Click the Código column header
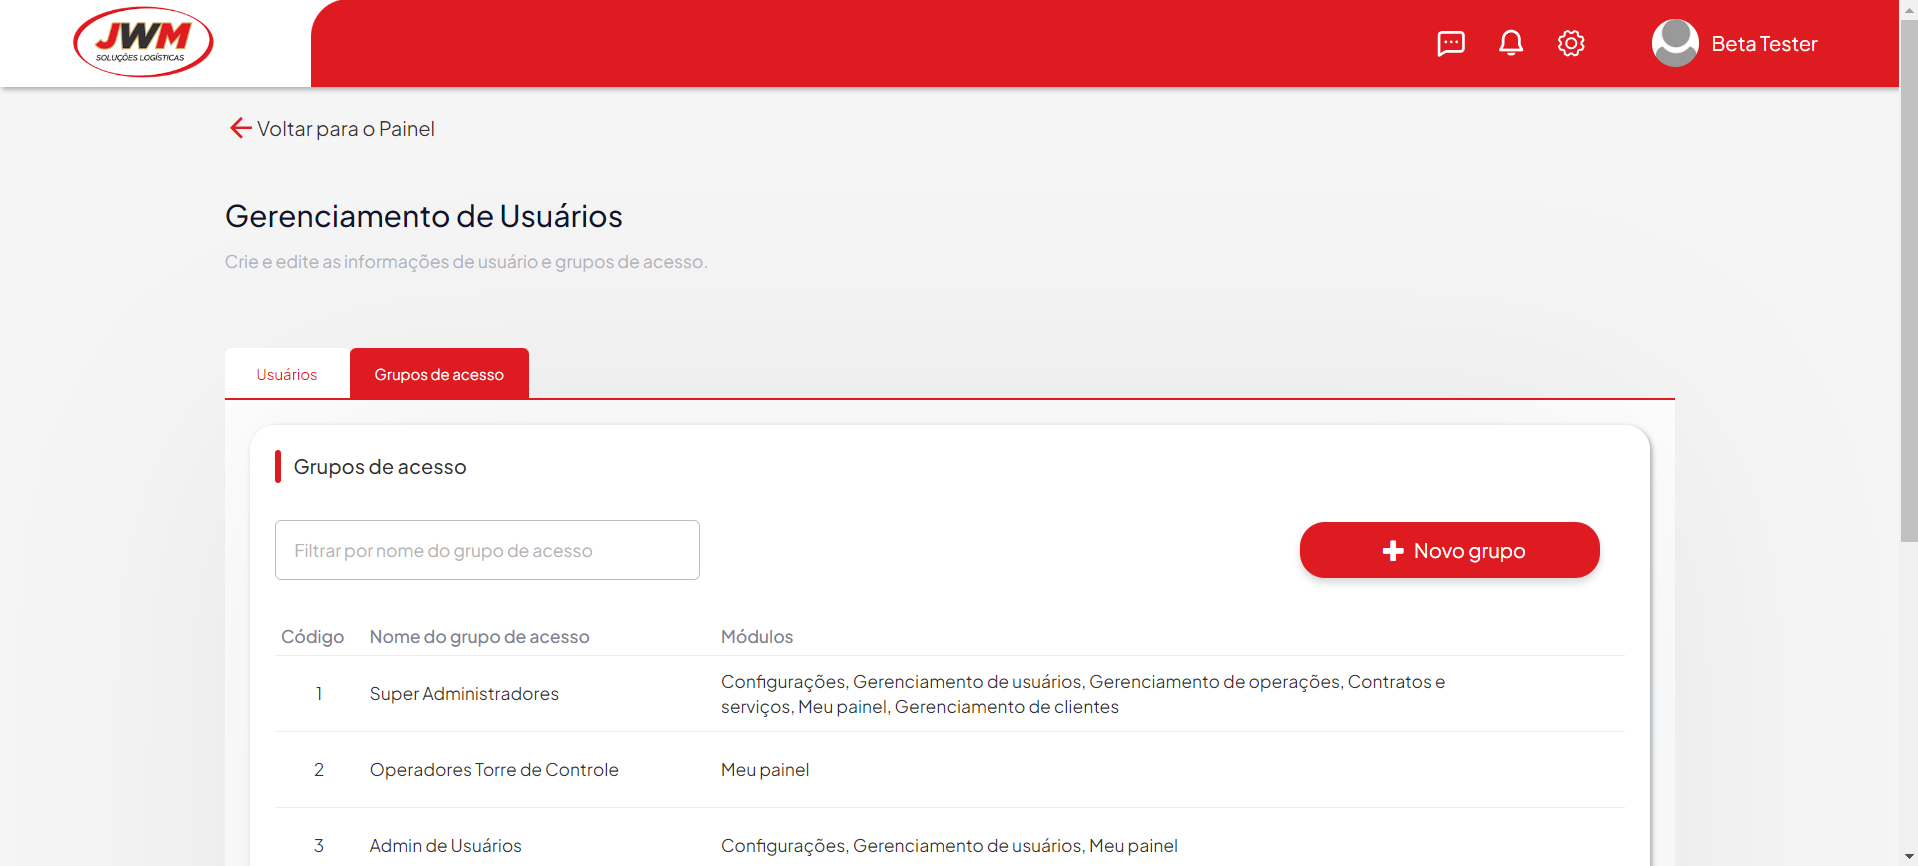The image size is (1918, 866). point(312,637)
